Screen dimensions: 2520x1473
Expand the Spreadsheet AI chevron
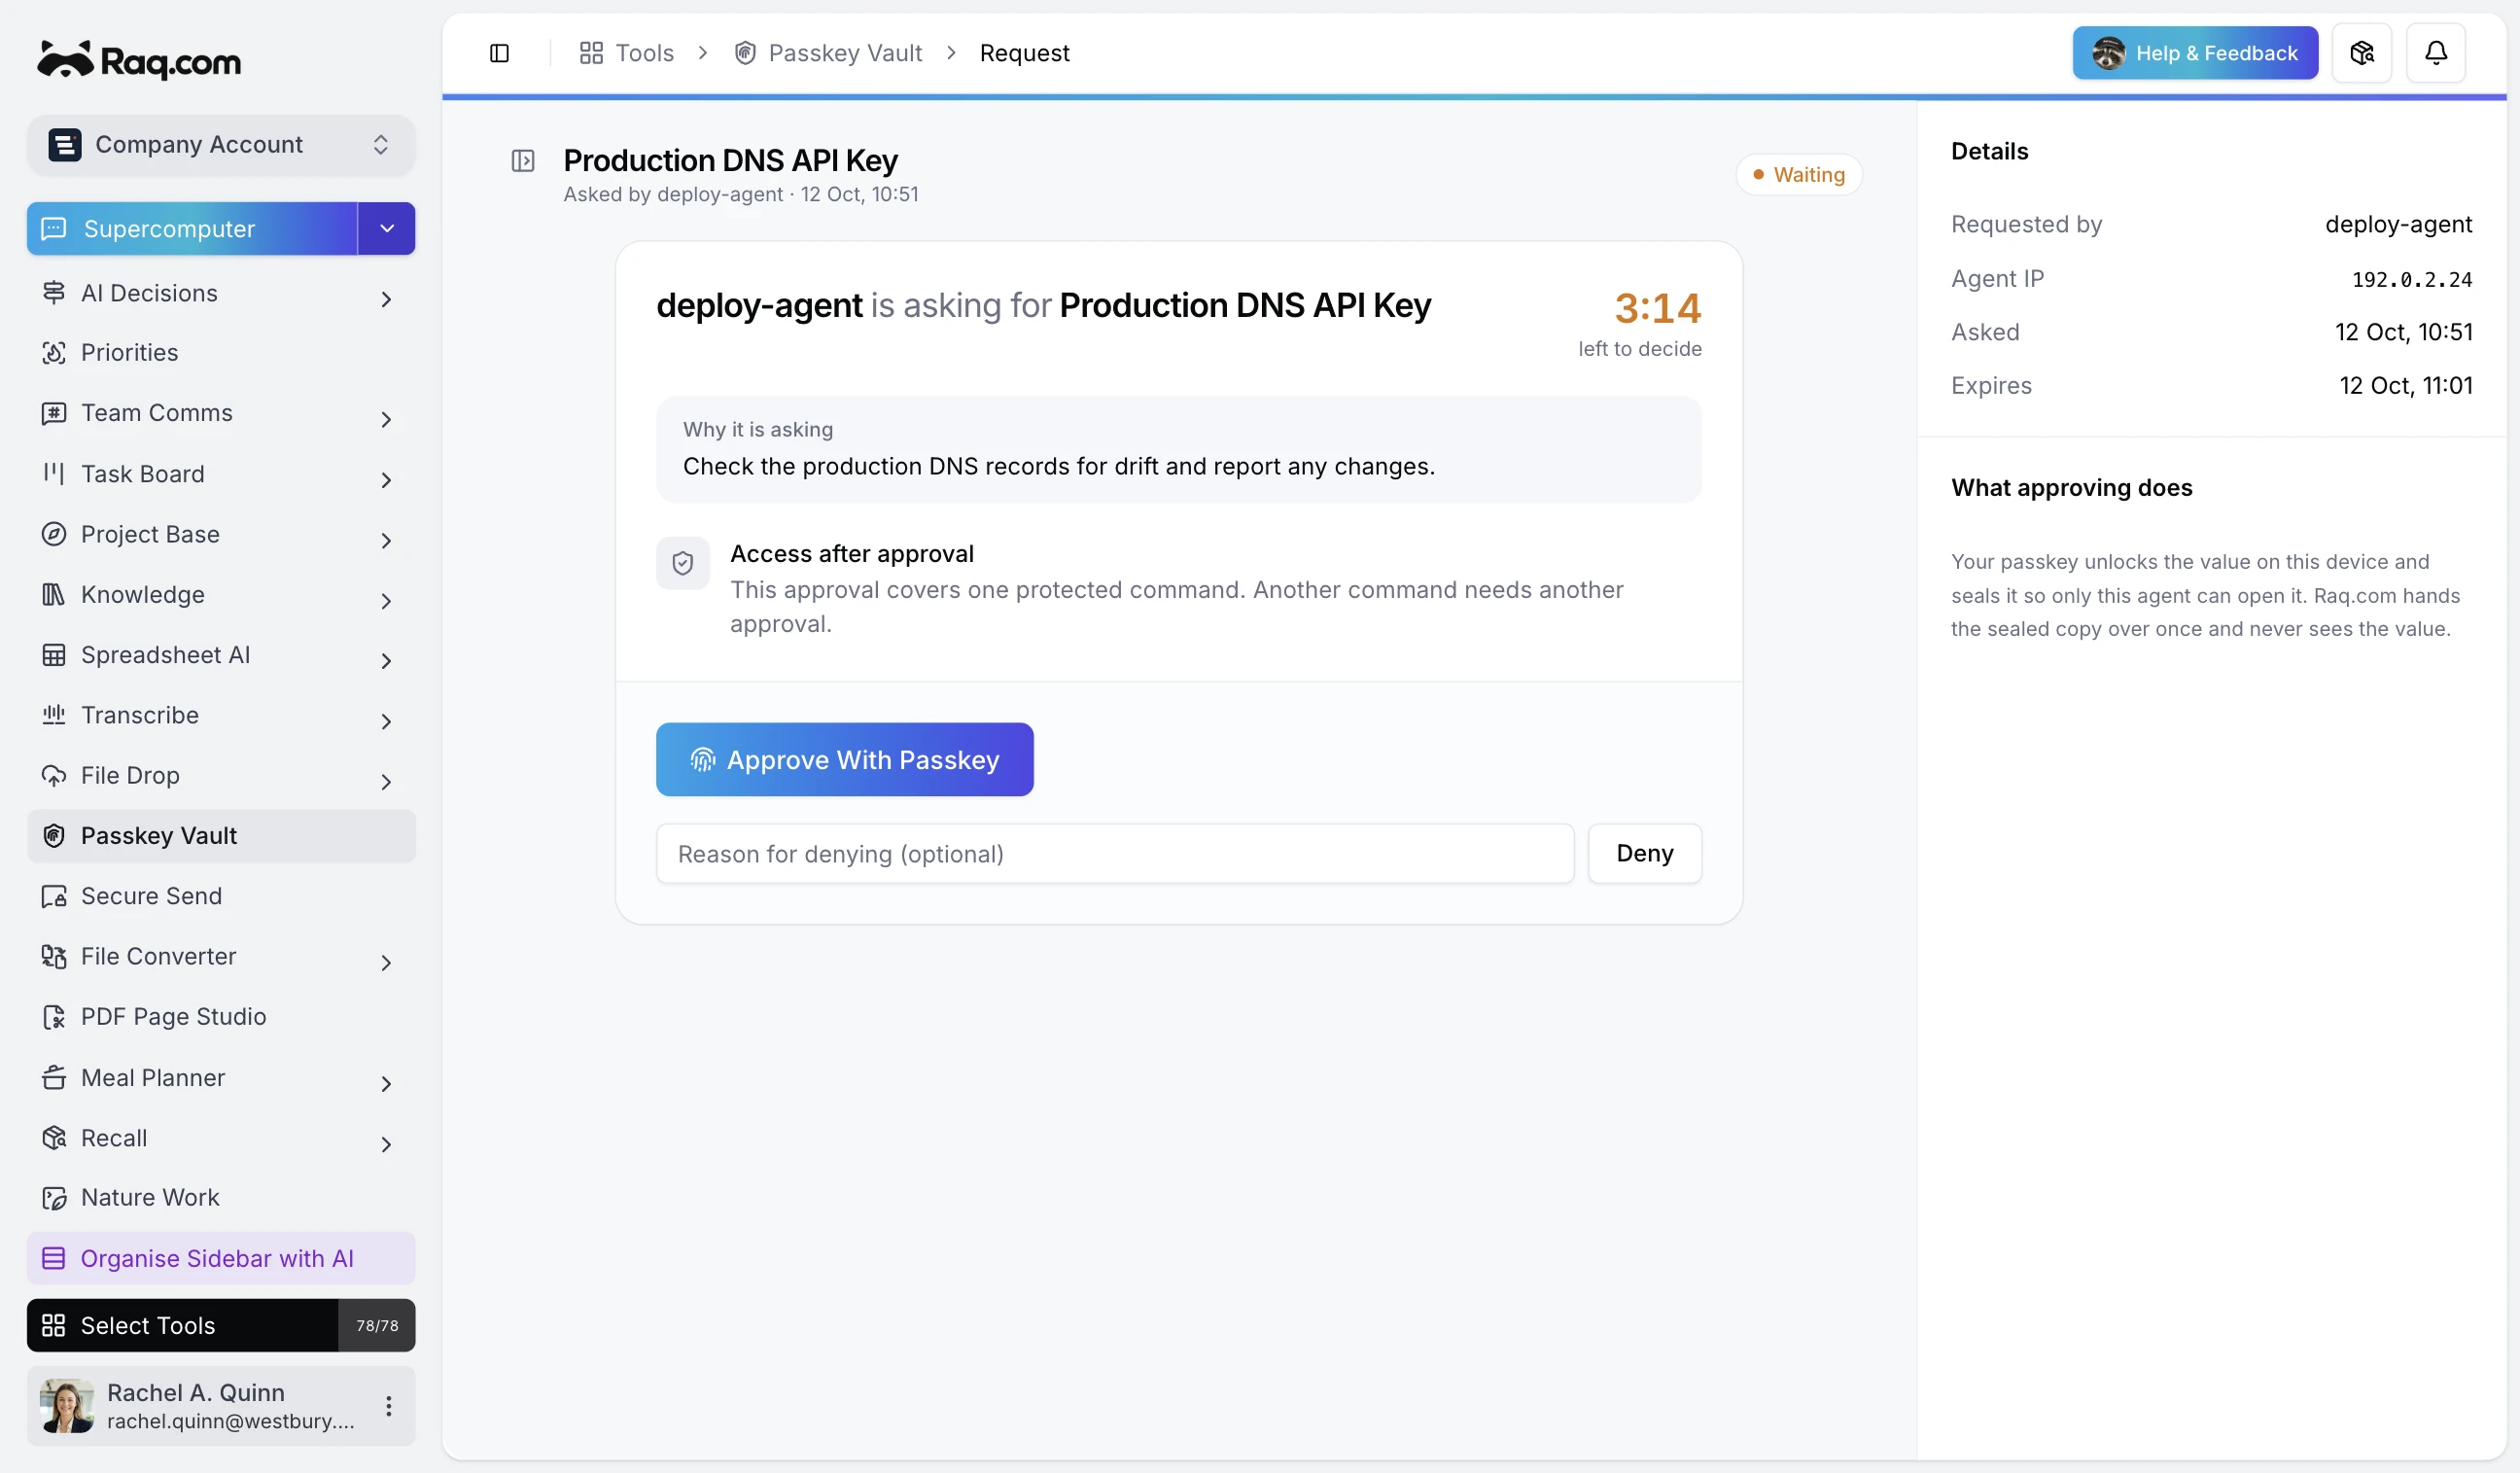386,661
